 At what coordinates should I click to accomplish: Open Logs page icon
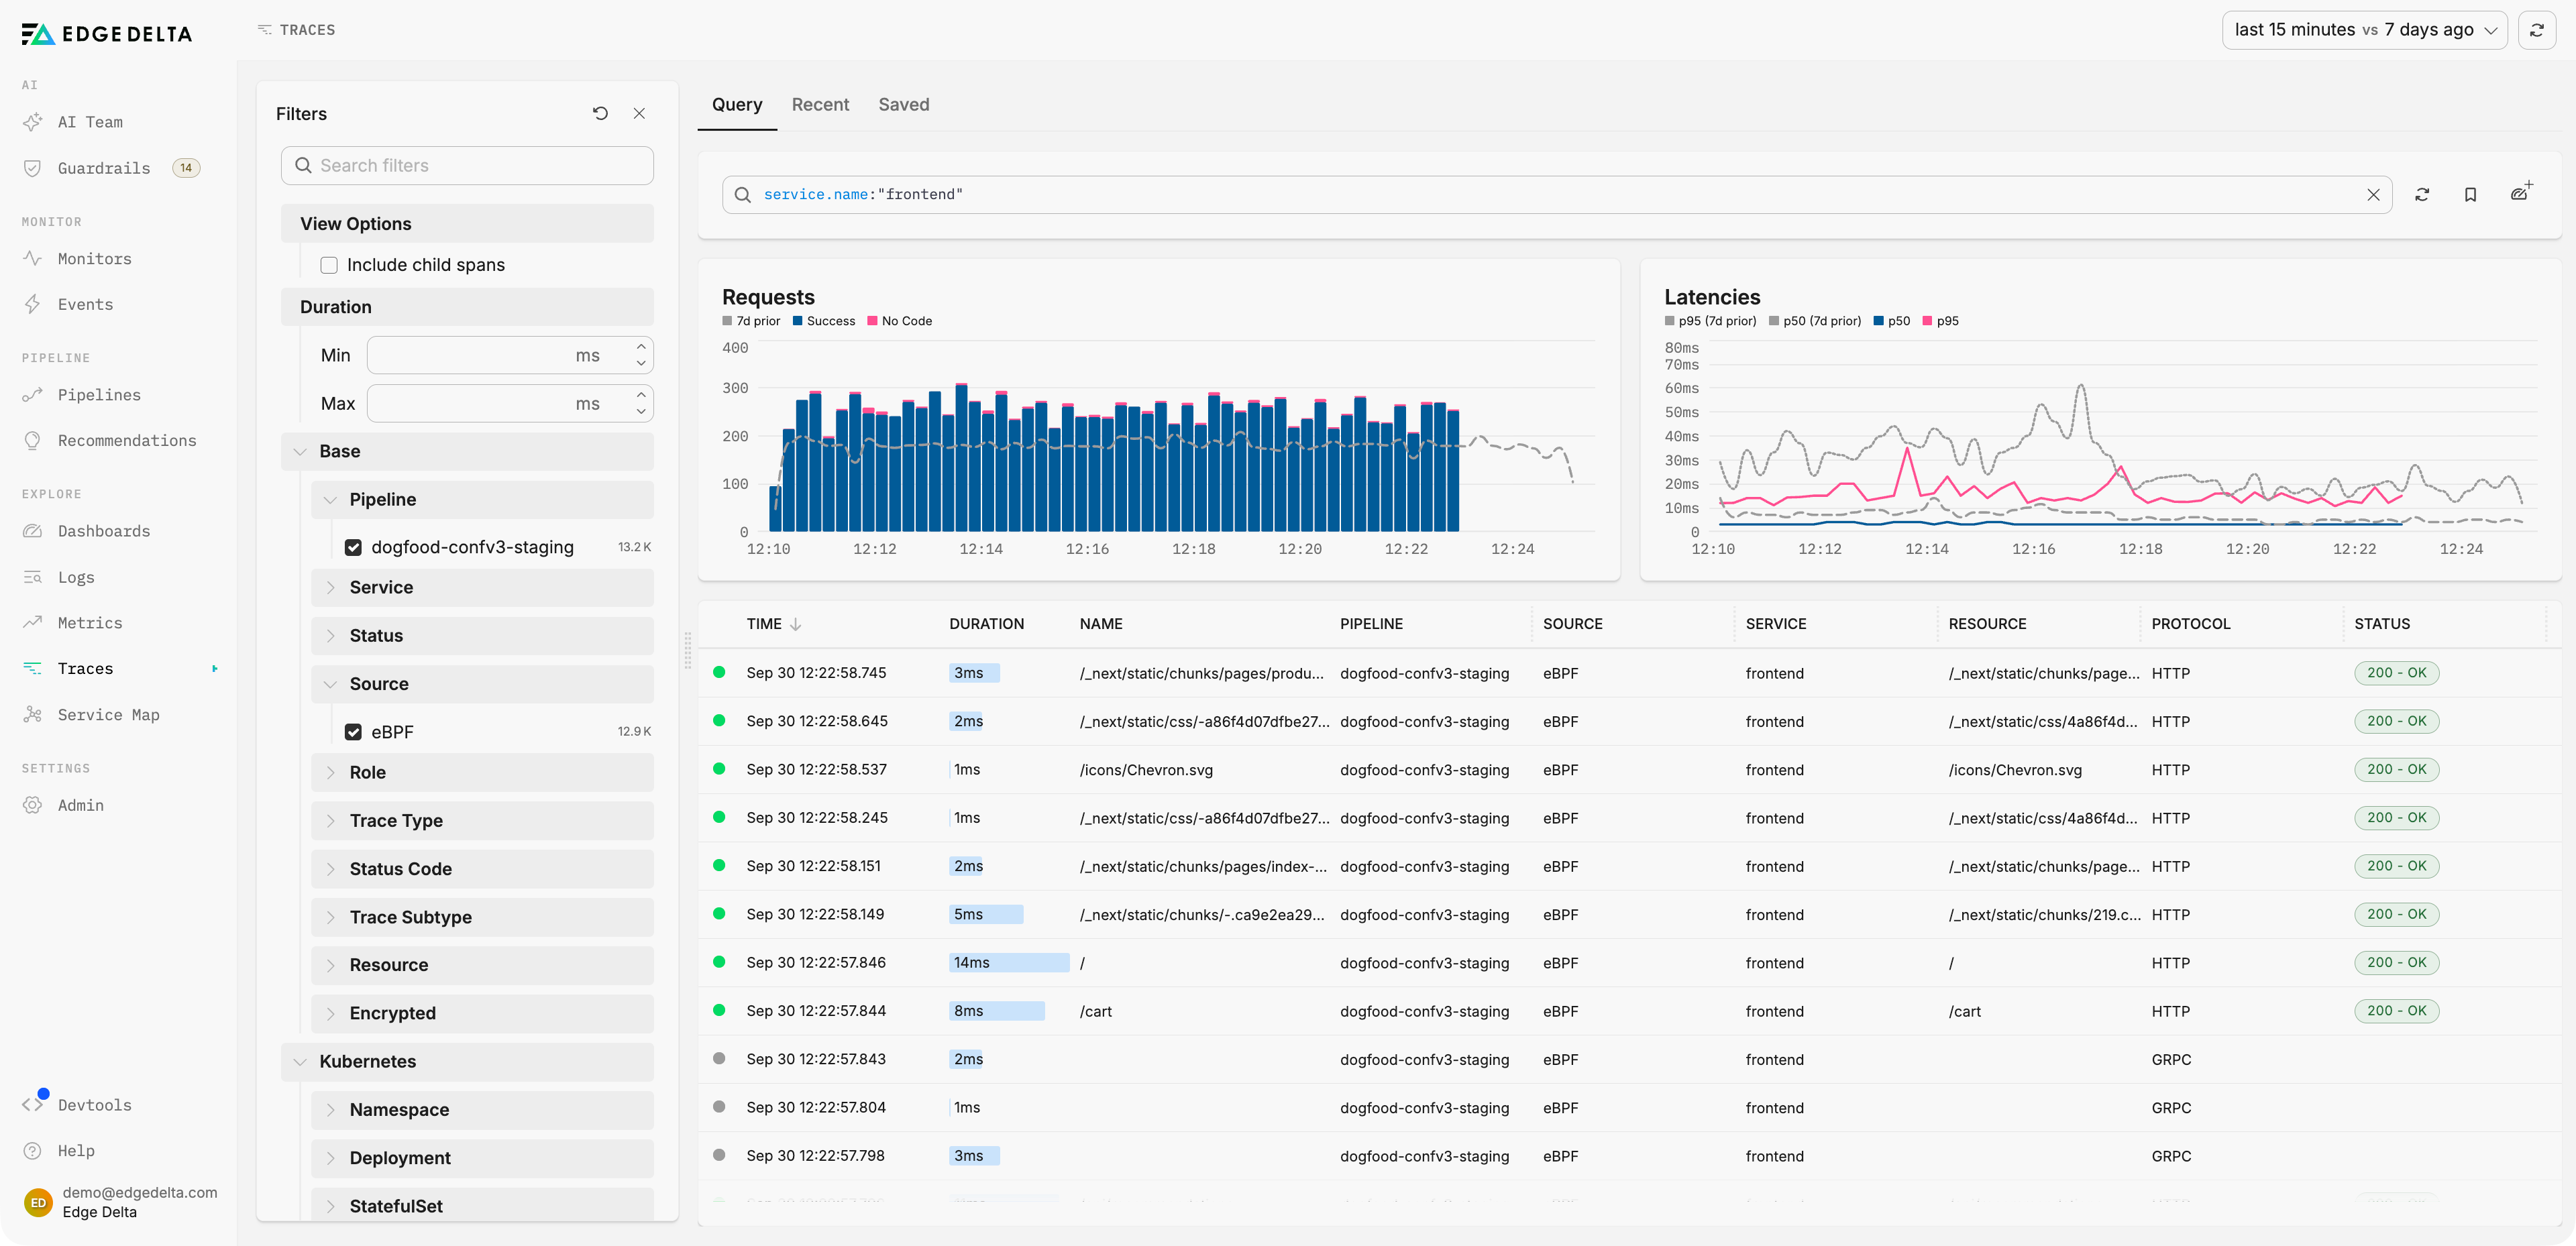click(x=32, y=577)
